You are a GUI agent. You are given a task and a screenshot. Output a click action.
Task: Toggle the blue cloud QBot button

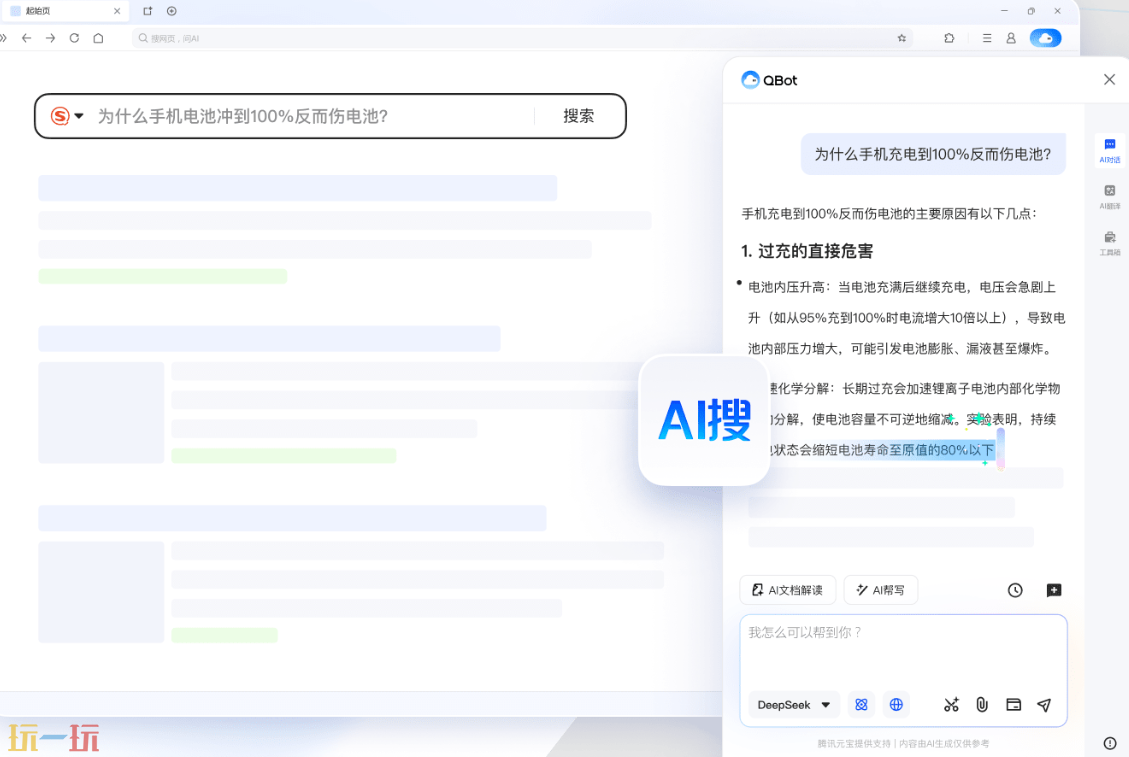pyautogui.click(x=1045, y=38)
